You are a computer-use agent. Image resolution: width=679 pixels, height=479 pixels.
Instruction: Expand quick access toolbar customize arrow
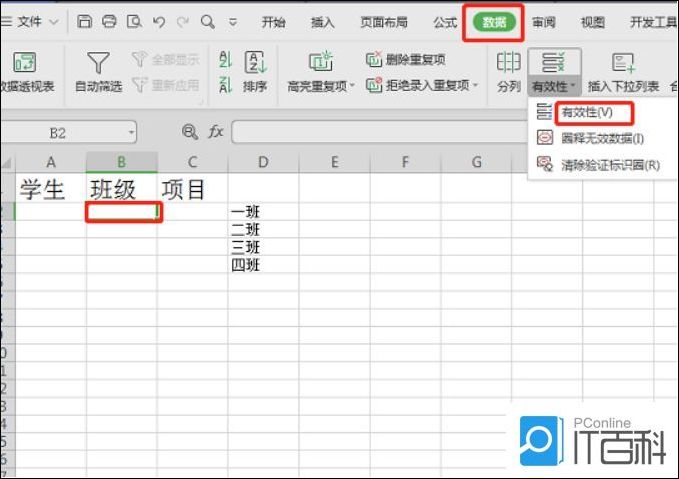pyautogui.click(x=233, y=22)
